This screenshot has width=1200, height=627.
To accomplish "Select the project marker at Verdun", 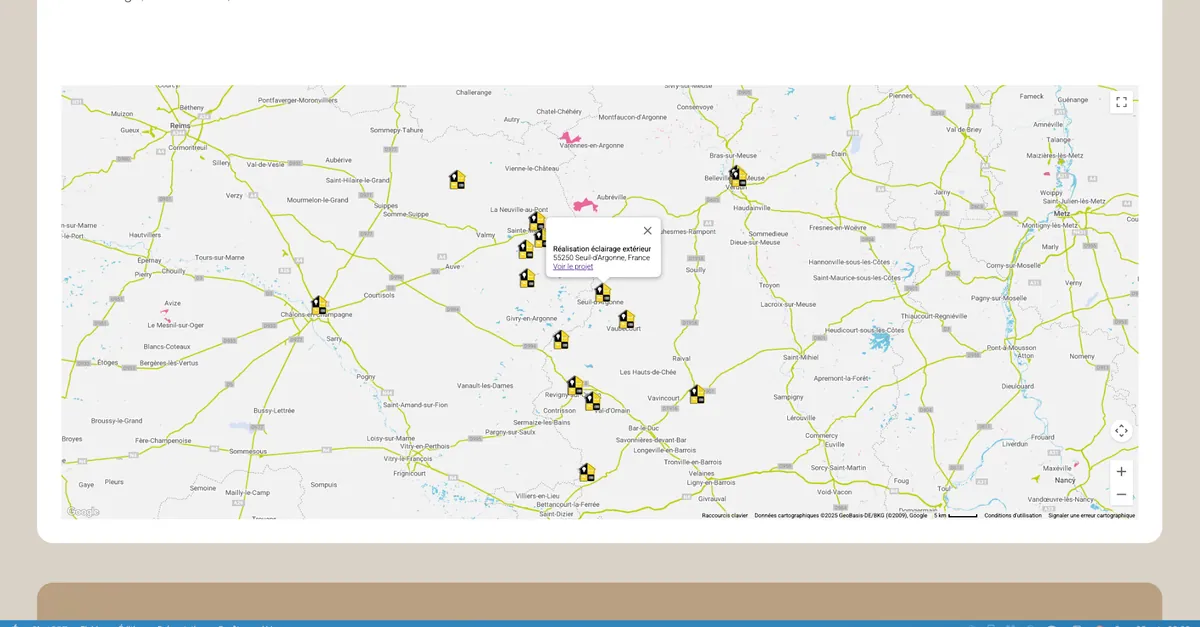I will tap(737, 176).
